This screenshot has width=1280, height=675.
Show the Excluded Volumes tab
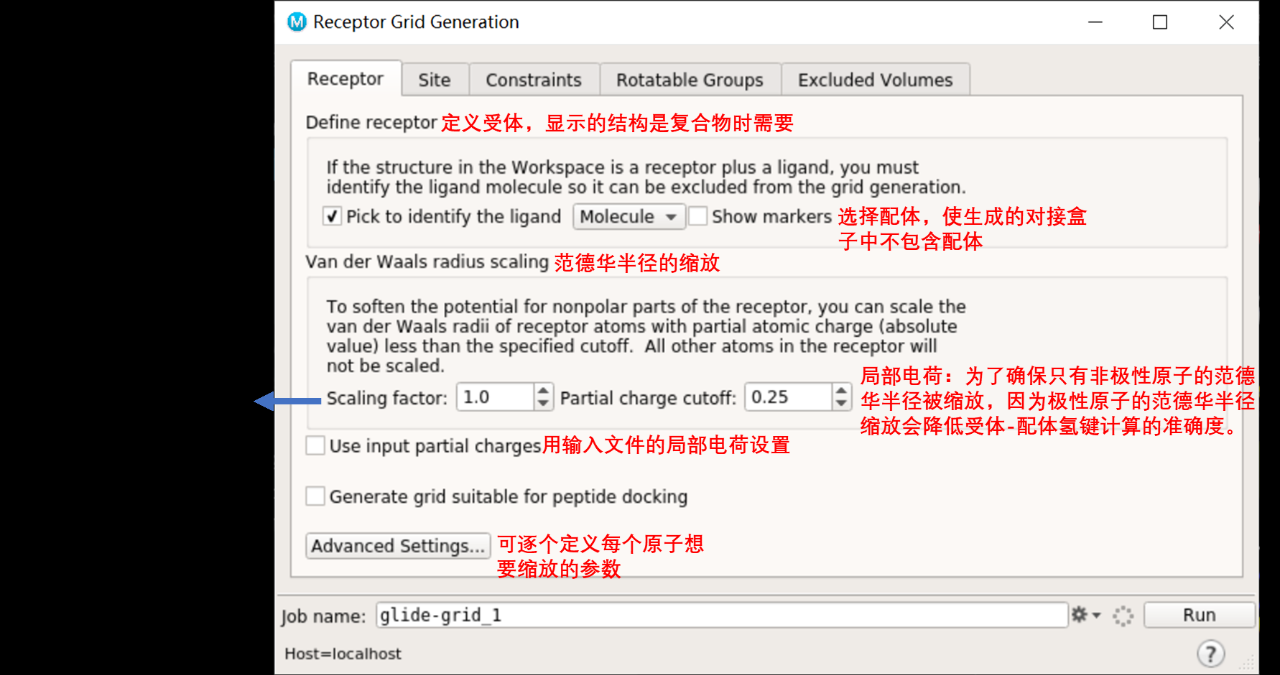click(x=875, y=80)
